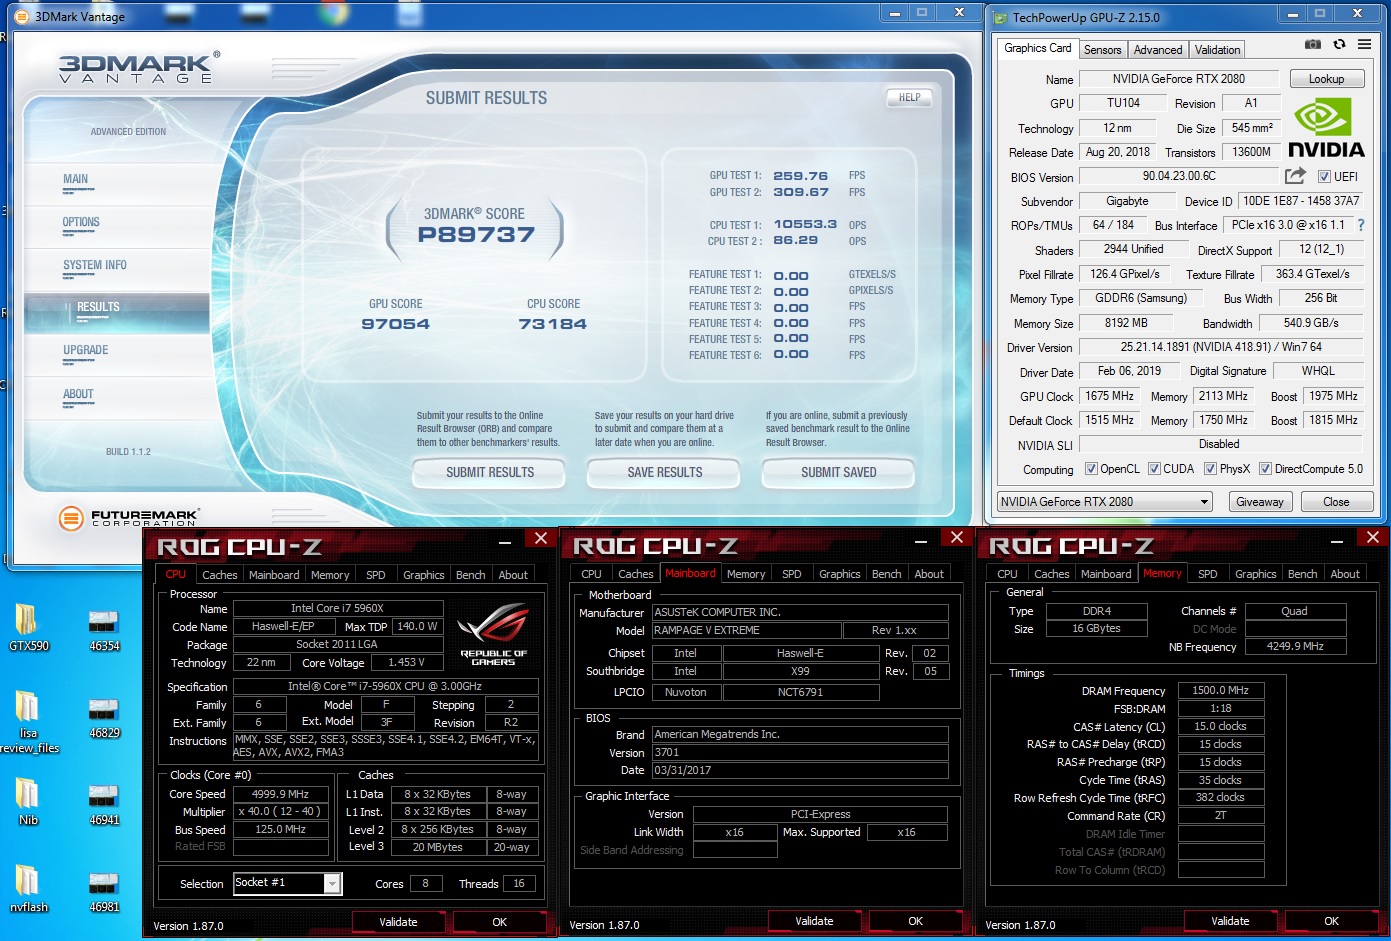1391x941 pixels.
Task: Open the GPU-Z hamburger menu icon
Action: coord(1364,44)
